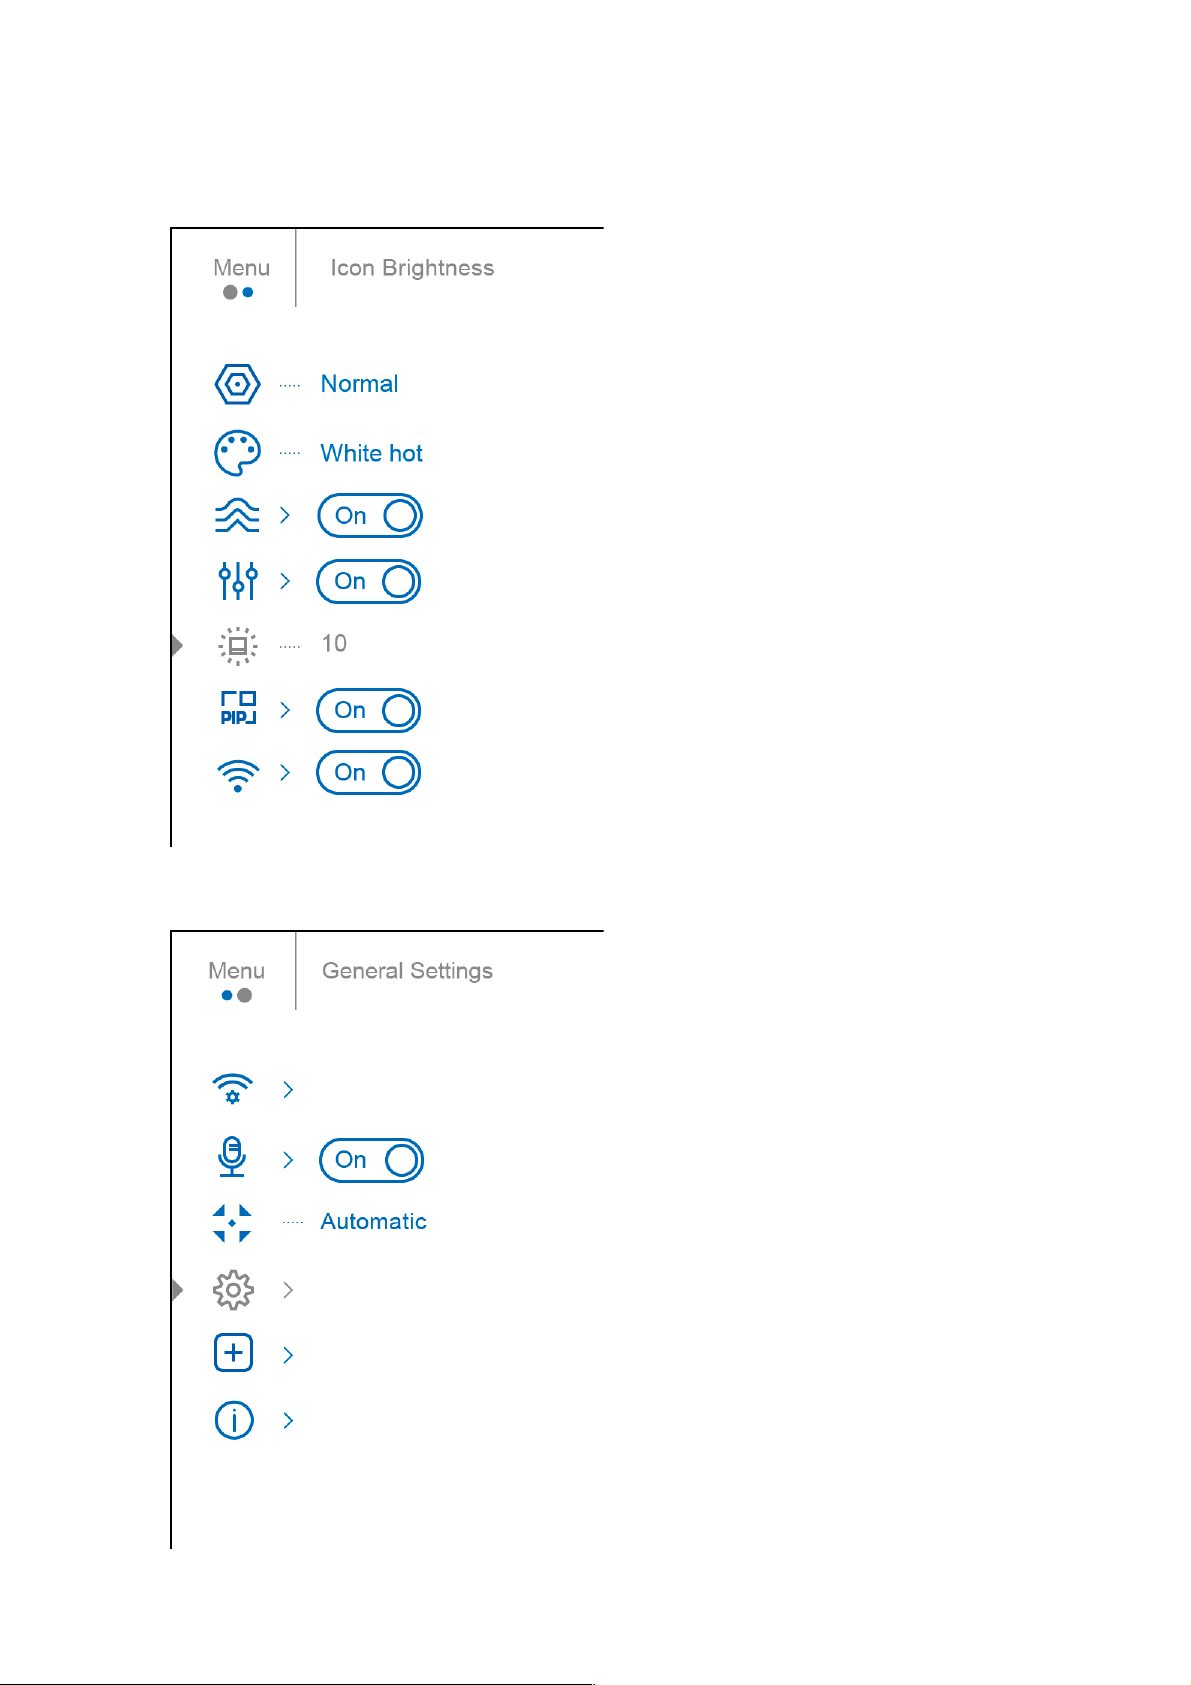This screenshot has width=1191, height=1685.
Task: Select the four-arrow calibration mode icon
Action: point(232,1223)
